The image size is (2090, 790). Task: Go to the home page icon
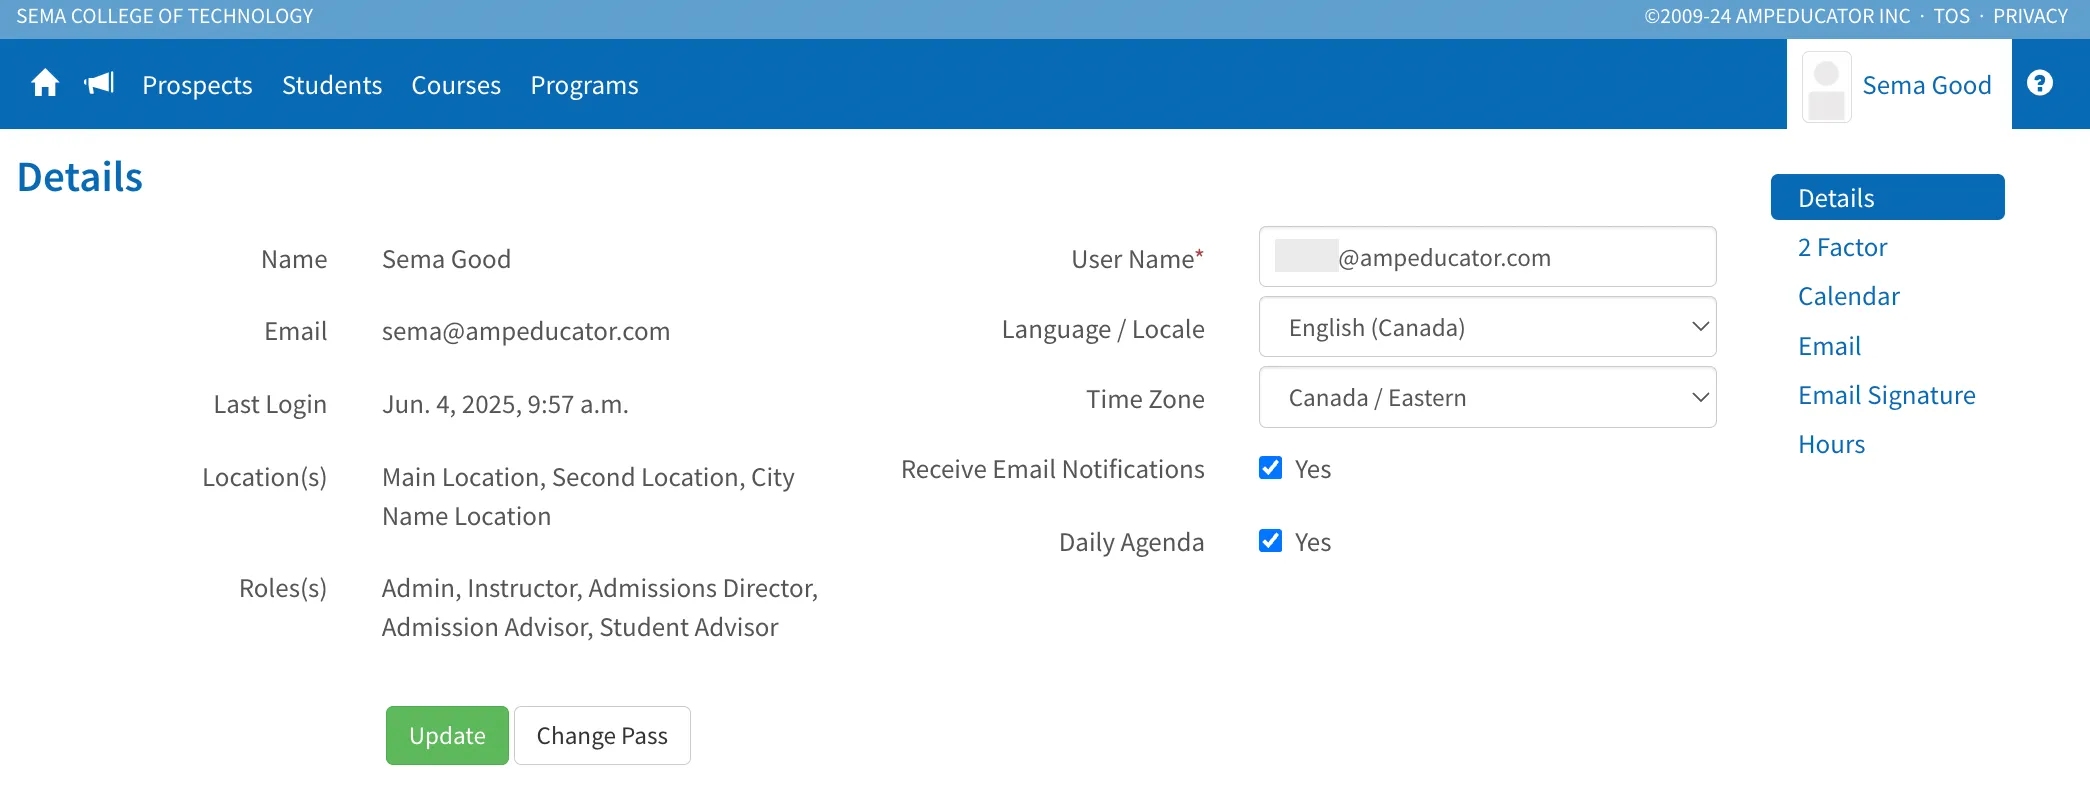coord(45,84)
